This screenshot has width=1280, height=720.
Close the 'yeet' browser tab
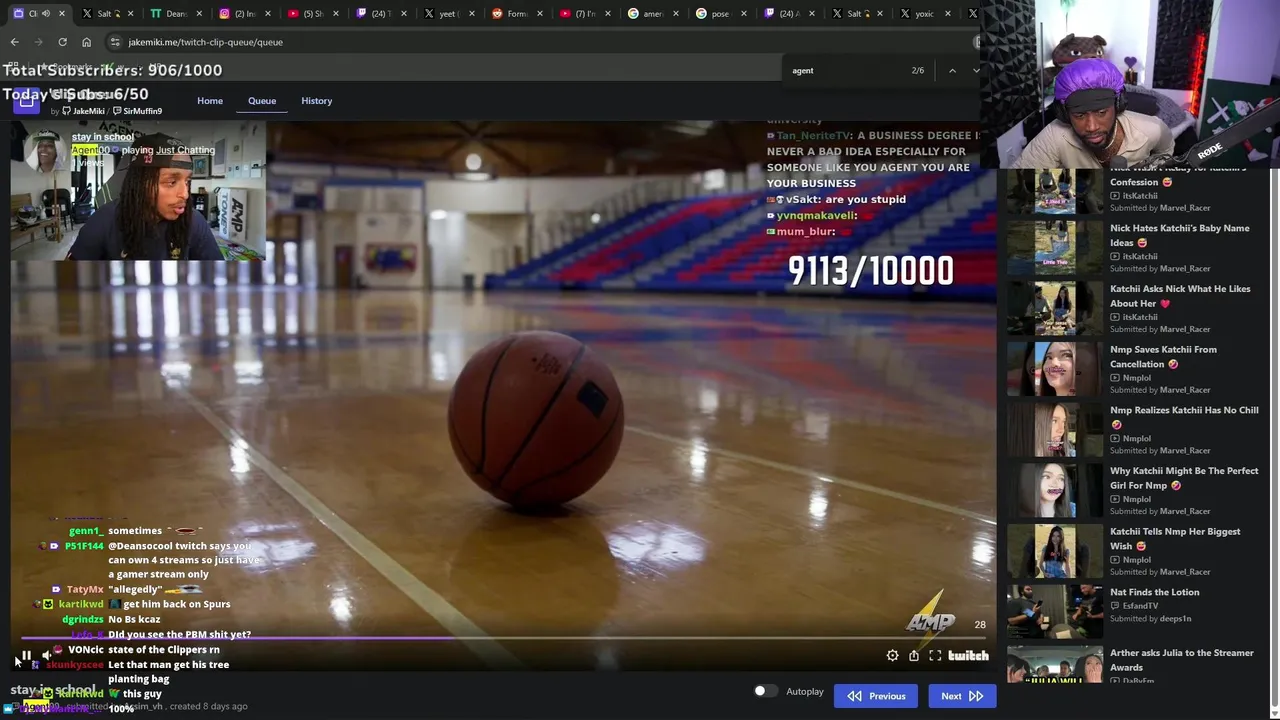pyautogui.click(x=472, y=14)
